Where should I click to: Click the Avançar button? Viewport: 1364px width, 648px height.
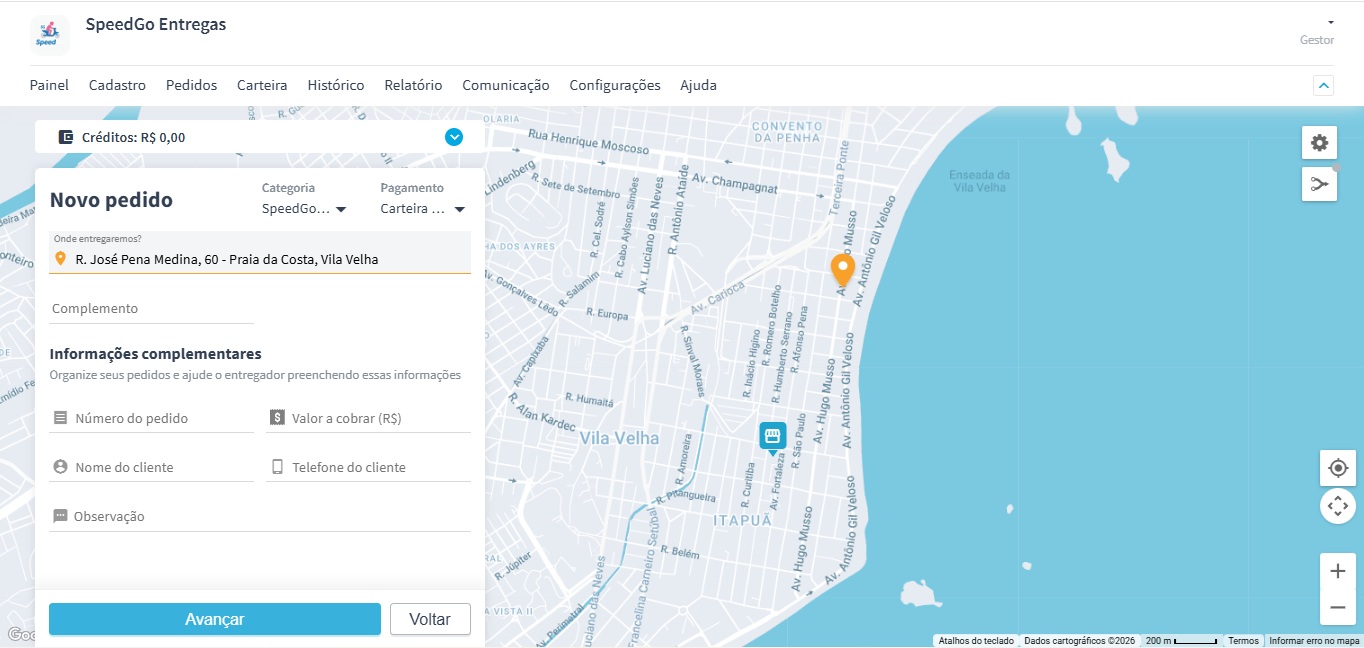[x=215, y=619]
